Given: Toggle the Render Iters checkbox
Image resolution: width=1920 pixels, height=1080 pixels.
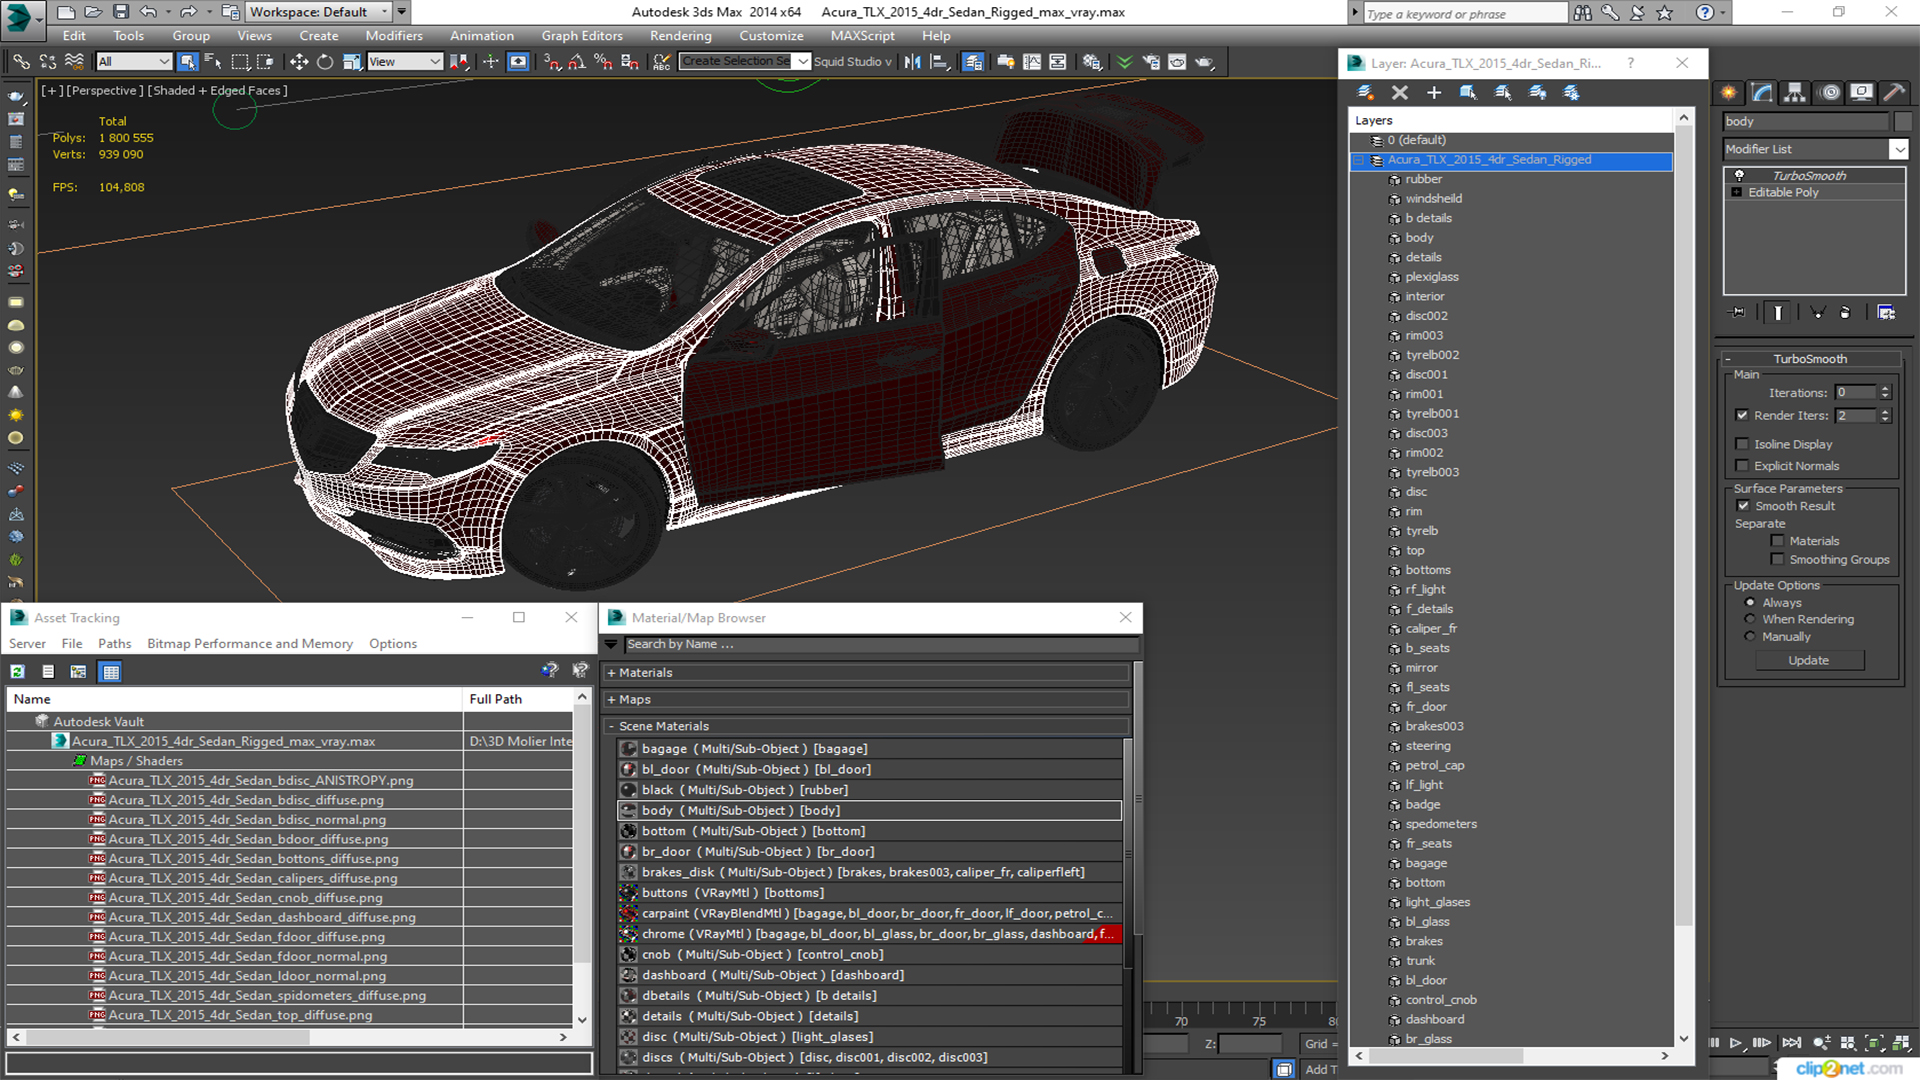Looking at the screenshot, I should pyautogui.click(x=1742, y=415).
